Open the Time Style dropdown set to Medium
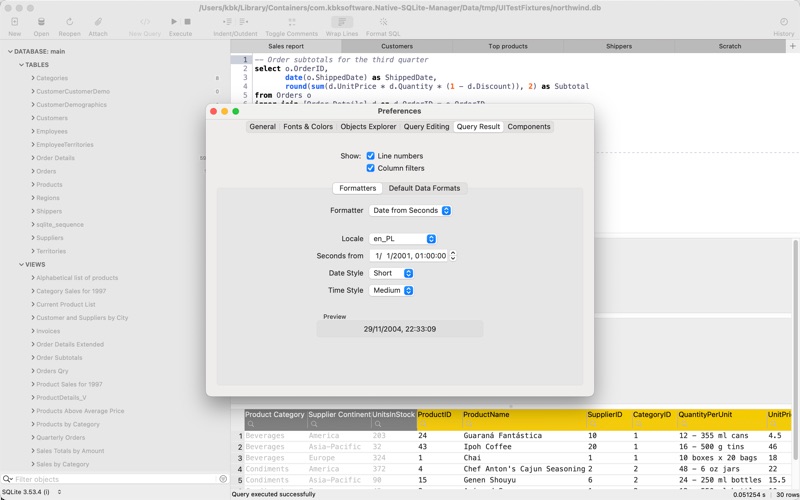Viewport: 800px width, 500px height. pyautogui.click(x=391, y=290)
